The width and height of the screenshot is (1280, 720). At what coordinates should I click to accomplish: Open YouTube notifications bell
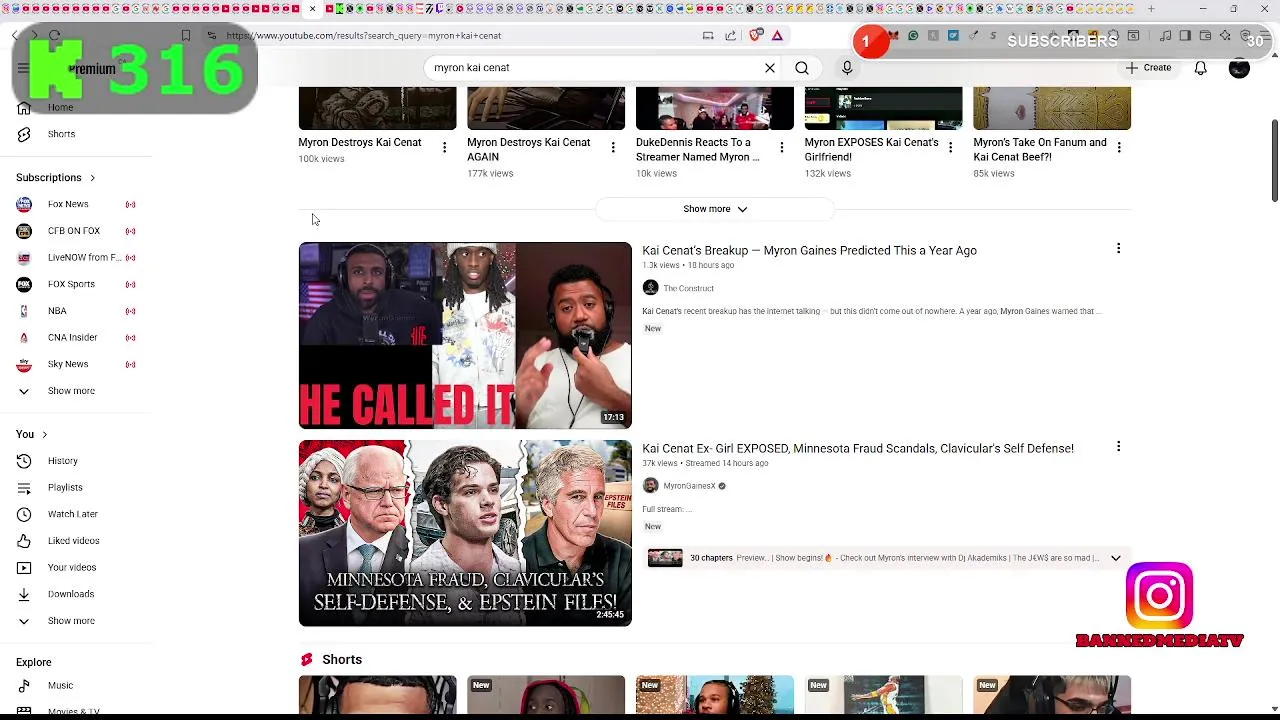[1200, 68]
